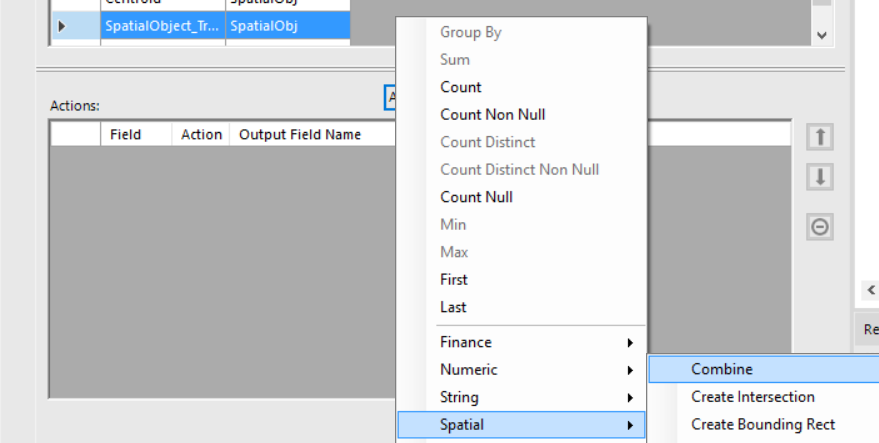Choose First aggregation option
Image resolution: width=879 pixels, height=443 pixels.
coord(454,279)
